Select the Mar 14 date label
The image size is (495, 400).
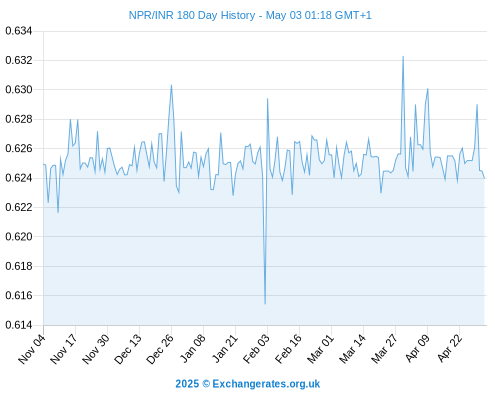point(352,348)
